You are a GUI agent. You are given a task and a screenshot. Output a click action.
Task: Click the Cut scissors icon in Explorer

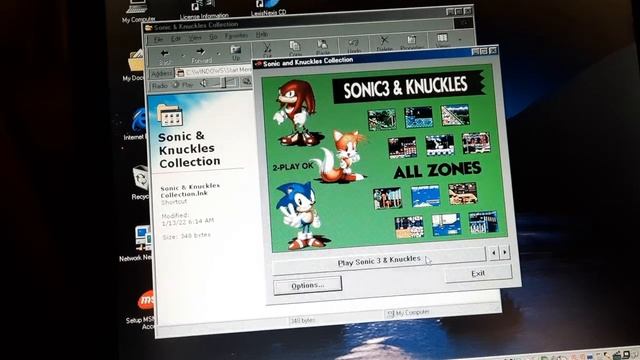click(267, 50)
